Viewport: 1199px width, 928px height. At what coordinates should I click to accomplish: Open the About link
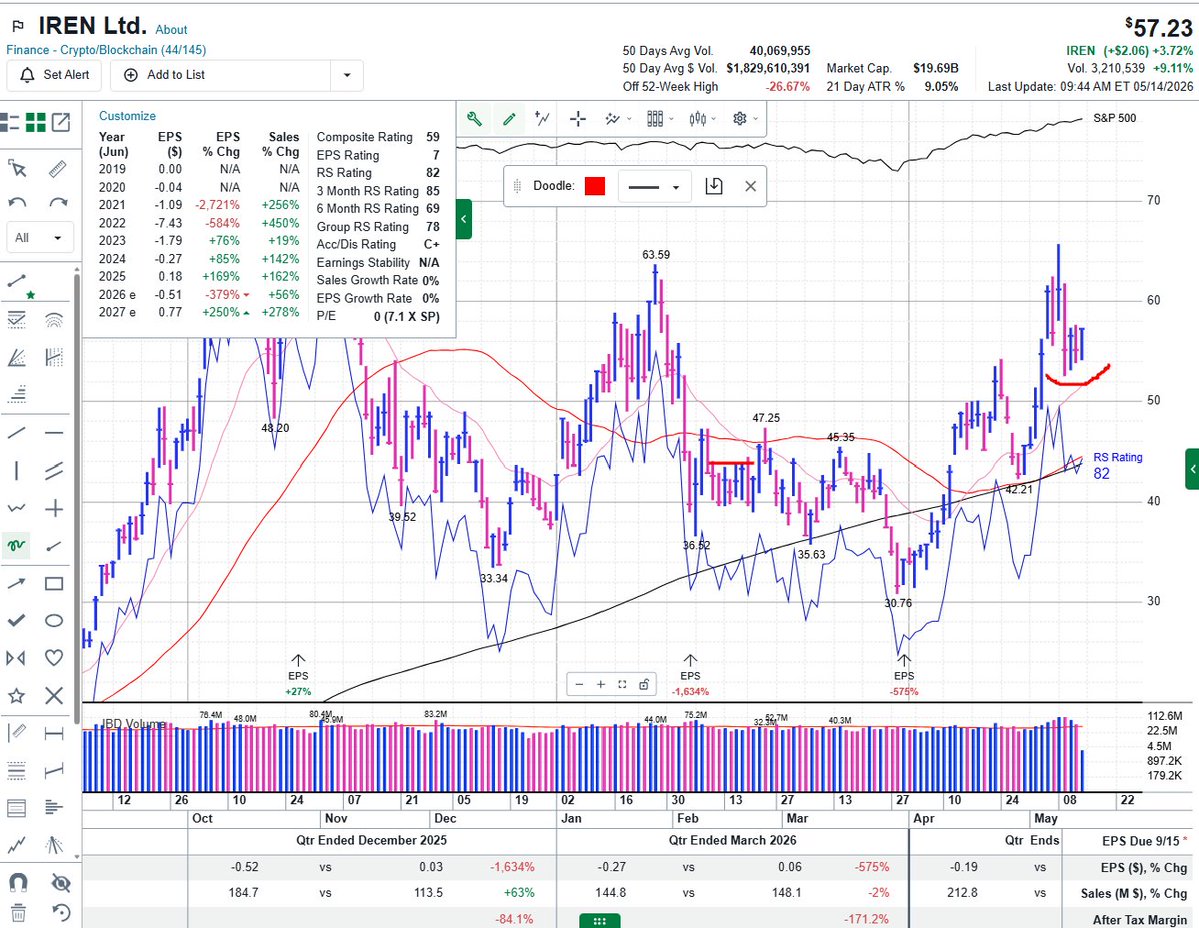pos(171,30)
